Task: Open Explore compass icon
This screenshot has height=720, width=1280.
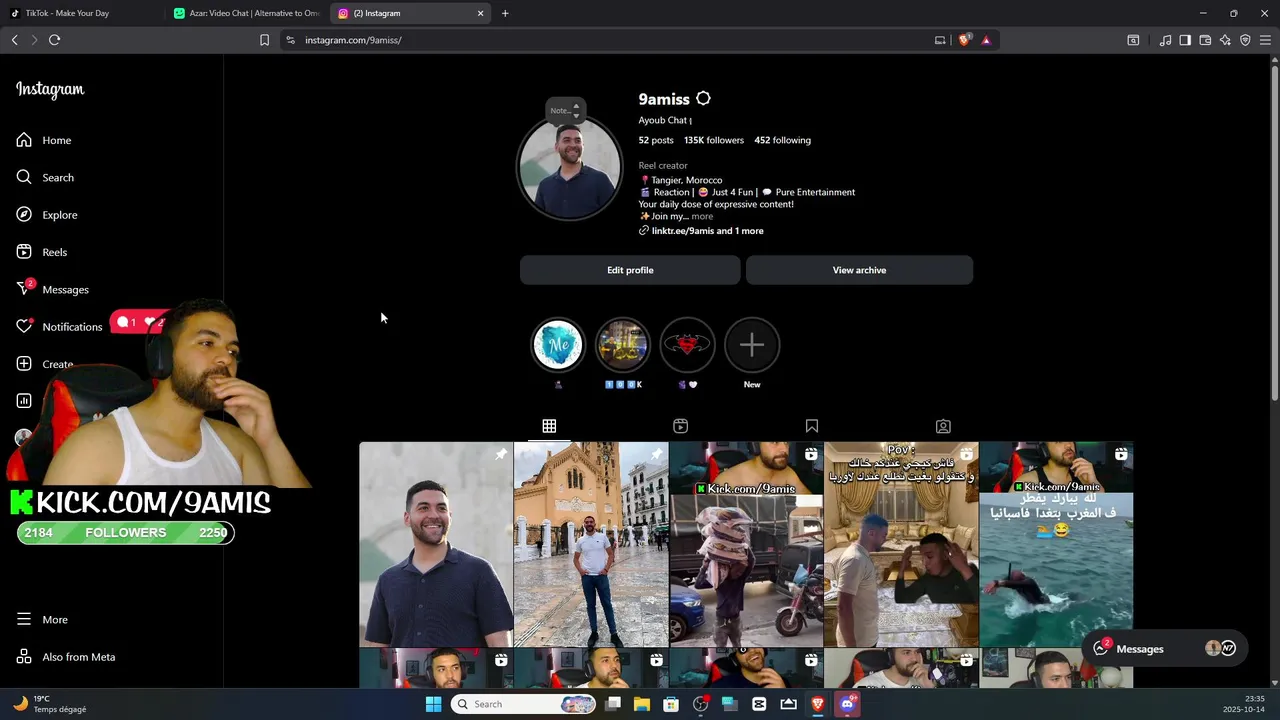Action: coord(24,215)
